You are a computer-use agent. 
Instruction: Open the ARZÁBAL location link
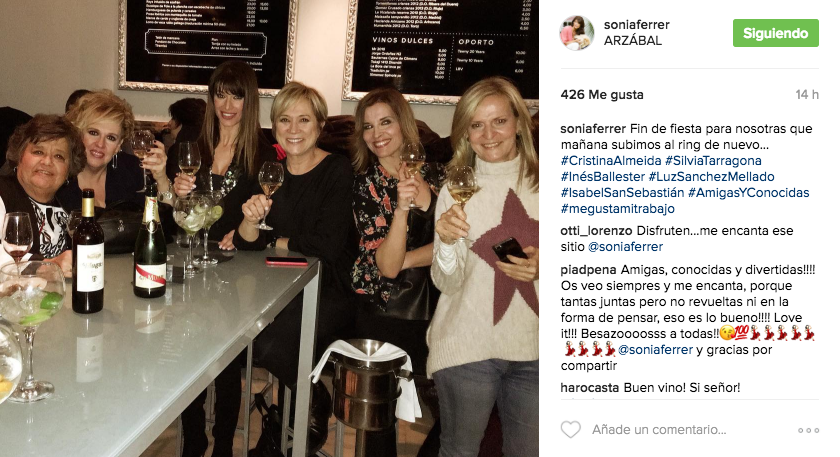(x=633, y=41)
